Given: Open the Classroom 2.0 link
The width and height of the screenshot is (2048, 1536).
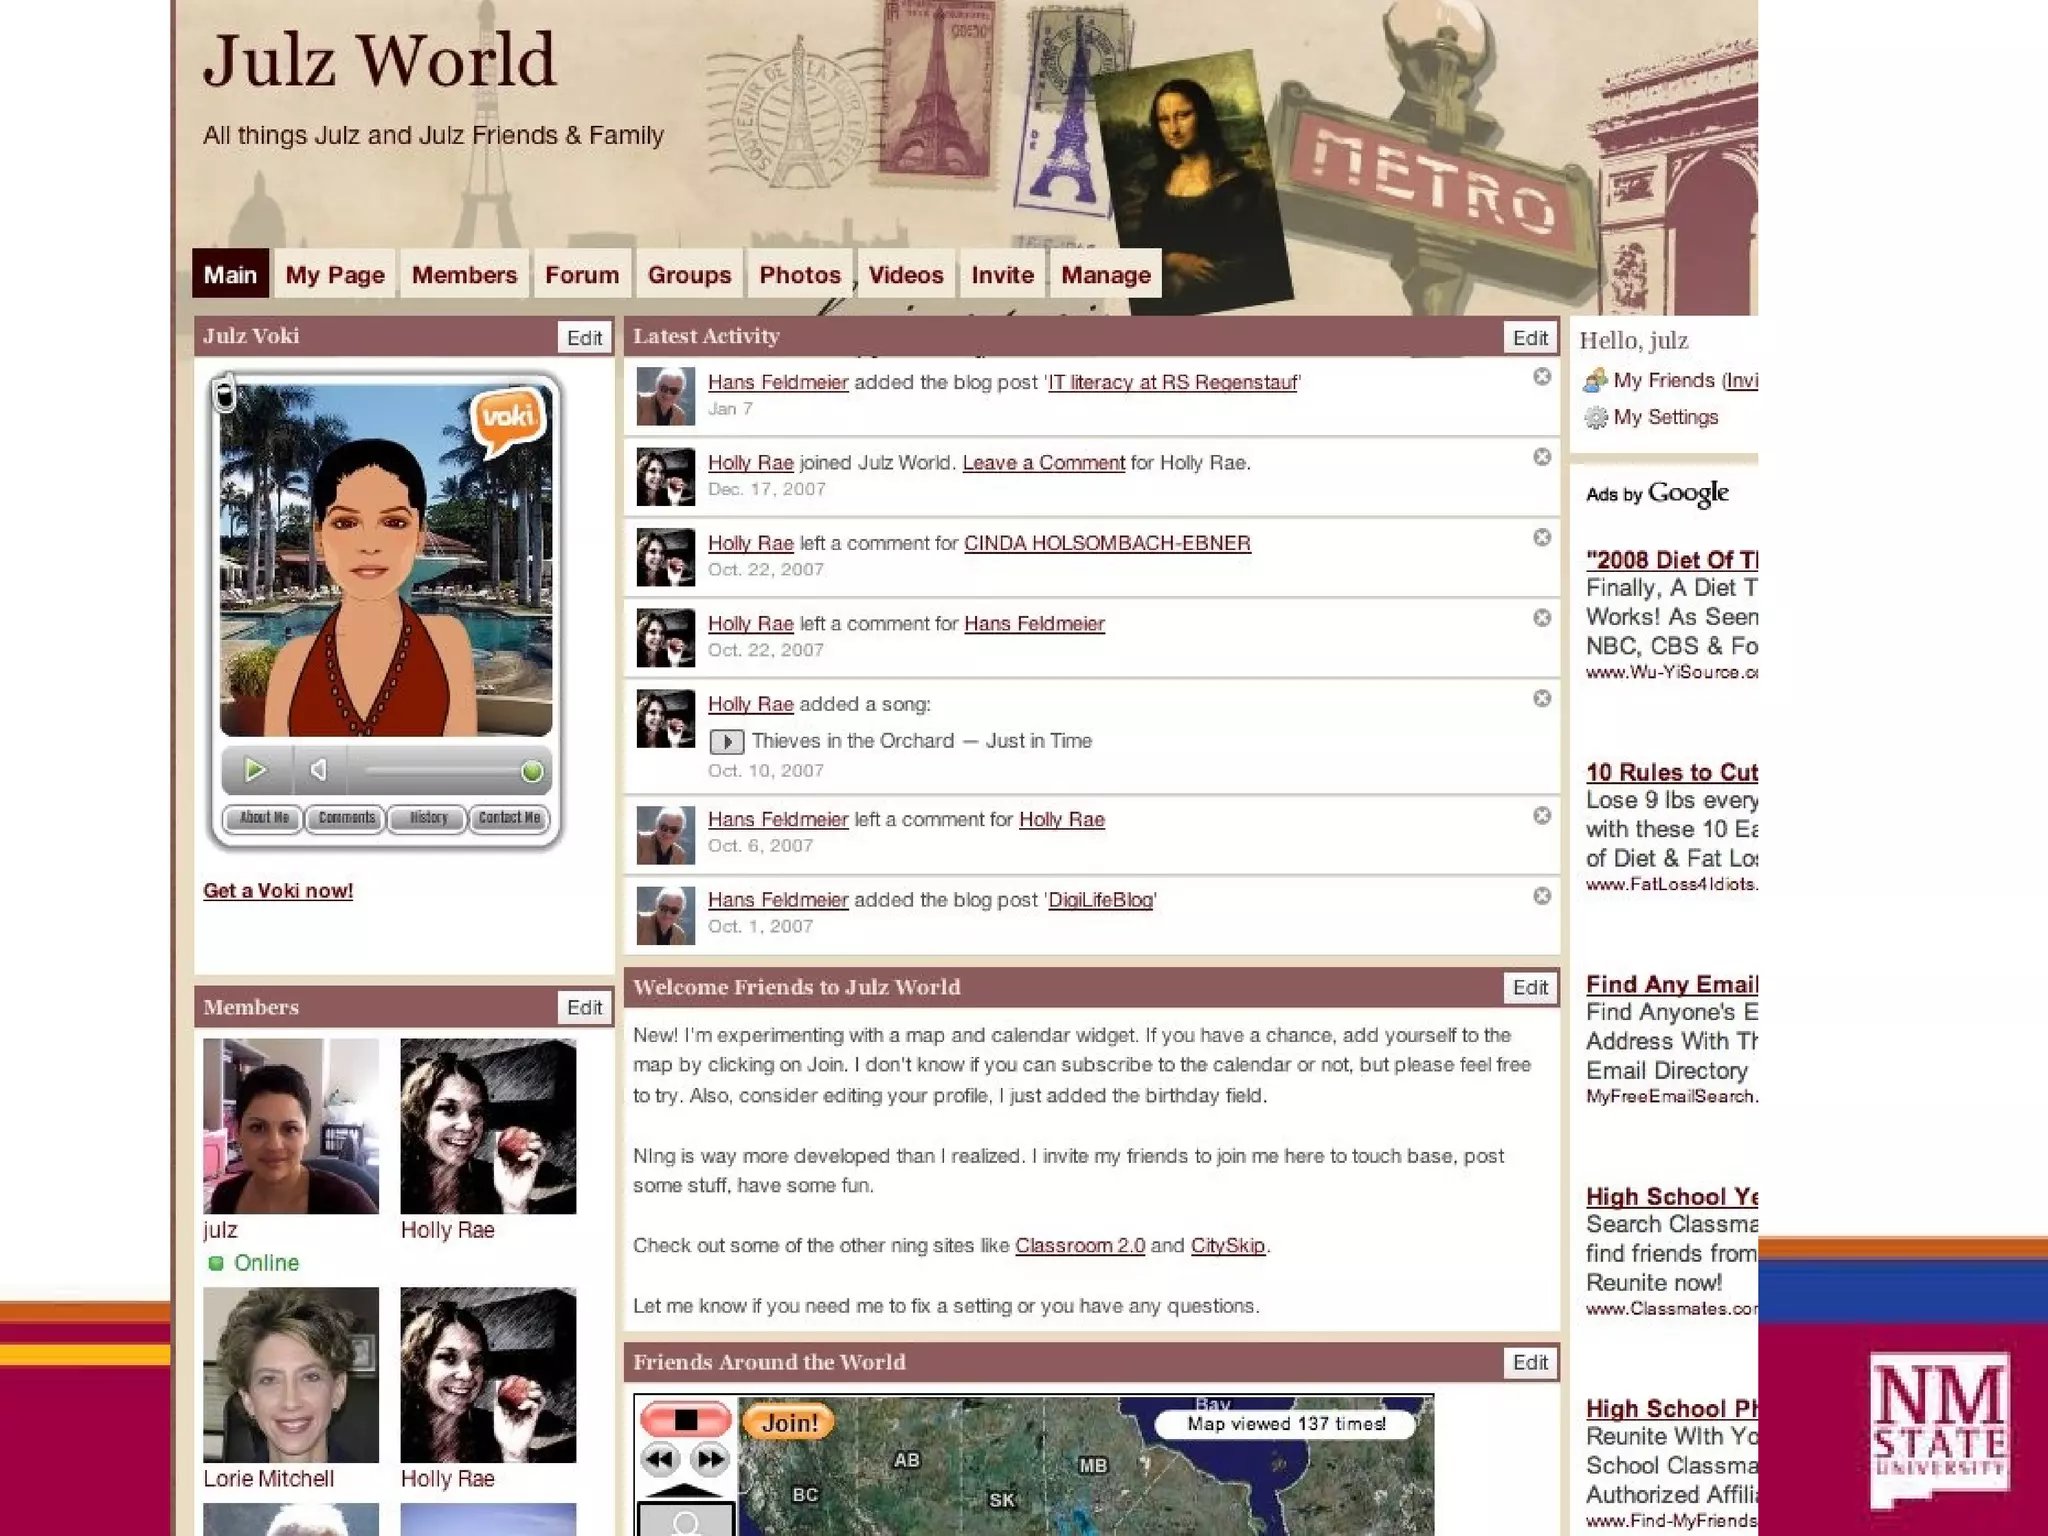Looking at the screenshot, I should point(1079,1246).
